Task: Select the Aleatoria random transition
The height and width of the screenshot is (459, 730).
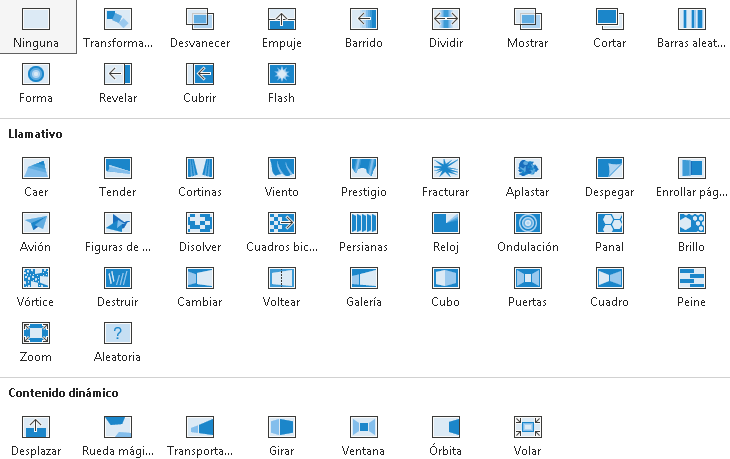Action: point(118,342)
